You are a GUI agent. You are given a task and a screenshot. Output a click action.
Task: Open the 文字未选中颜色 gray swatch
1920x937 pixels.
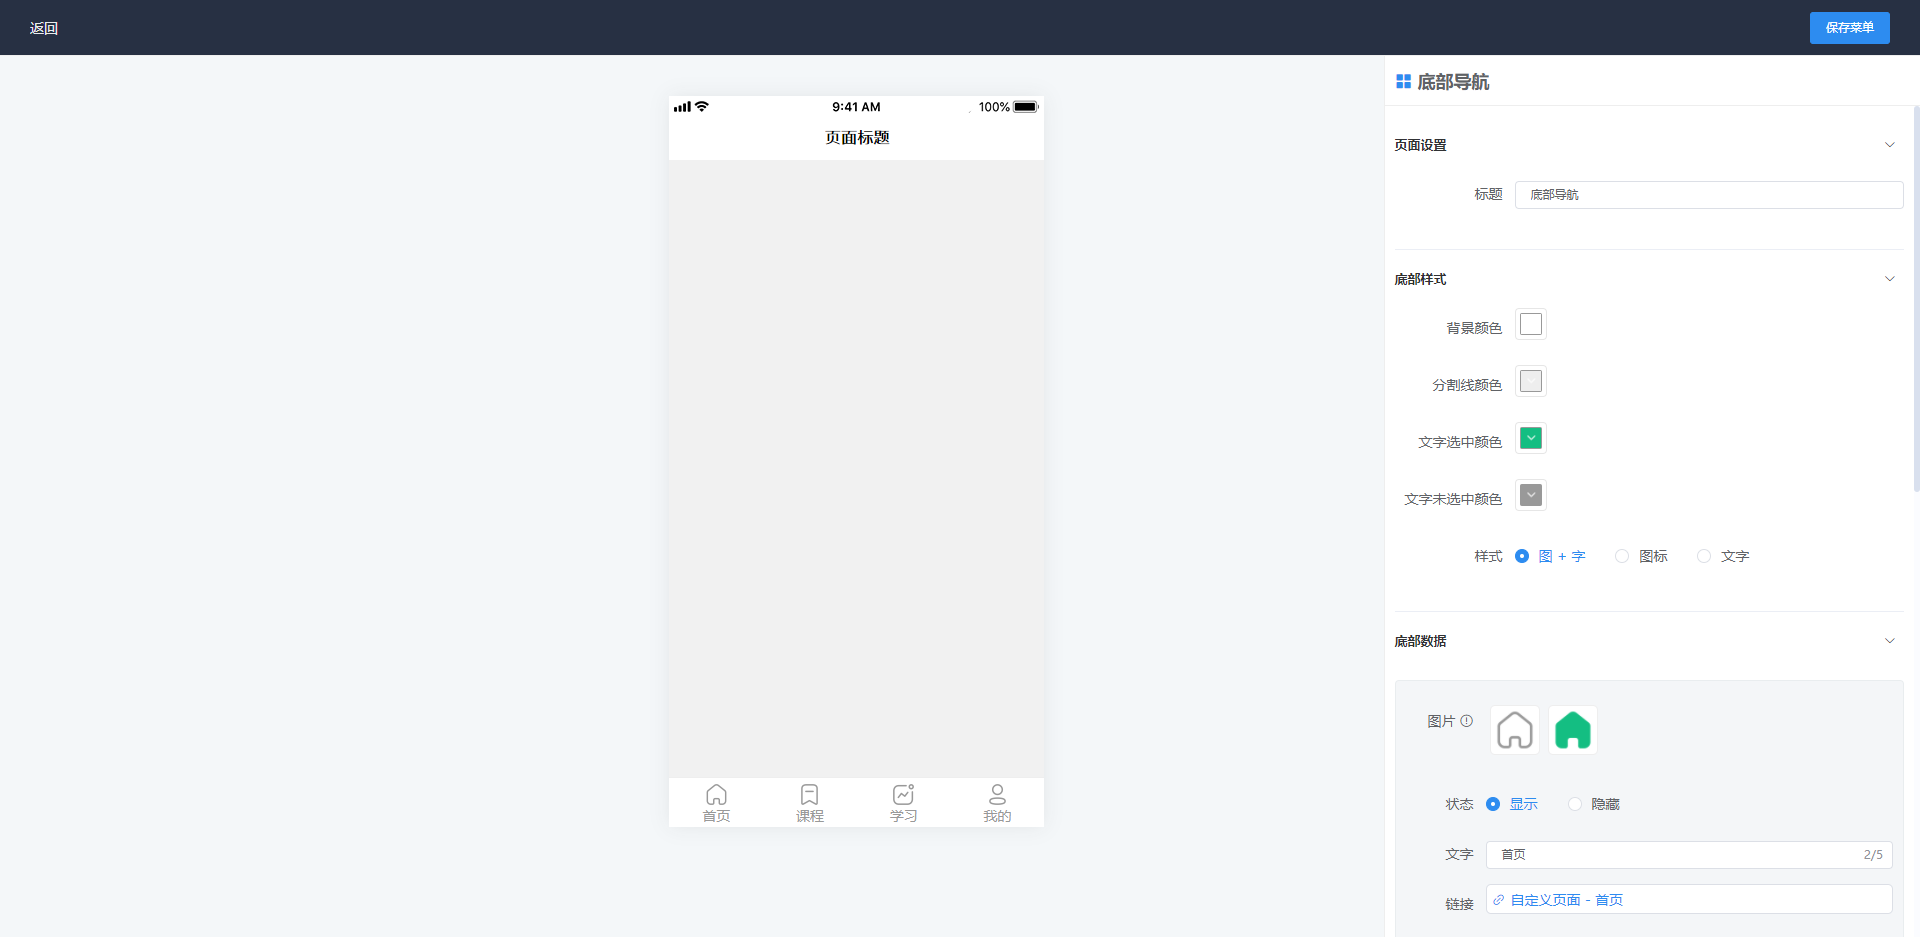(x=1531, y=495)
